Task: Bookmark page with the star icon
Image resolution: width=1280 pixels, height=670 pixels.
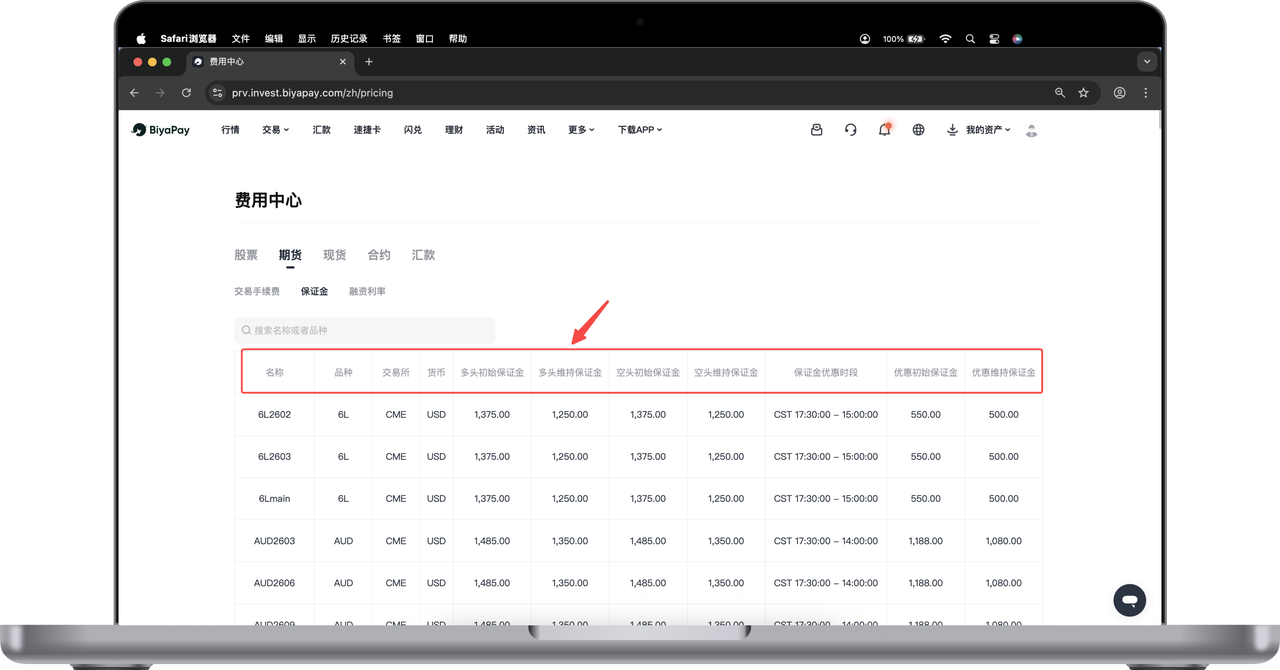Action: [x=1083, y=93]
